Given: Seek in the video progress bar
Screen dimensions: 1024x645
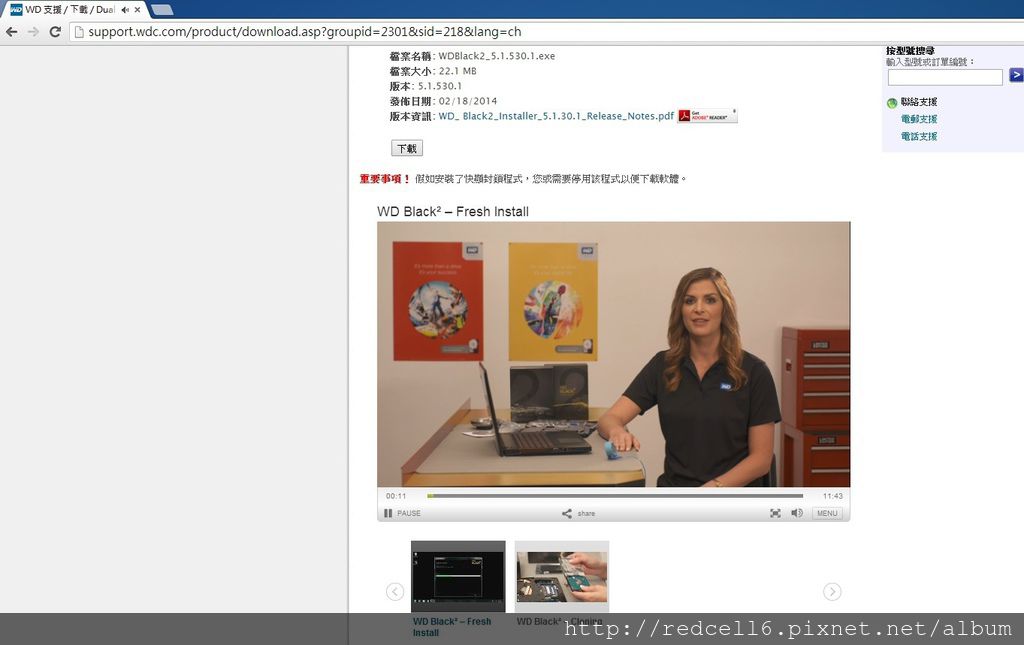Looking at the screenshot, I should pos(615,496).
